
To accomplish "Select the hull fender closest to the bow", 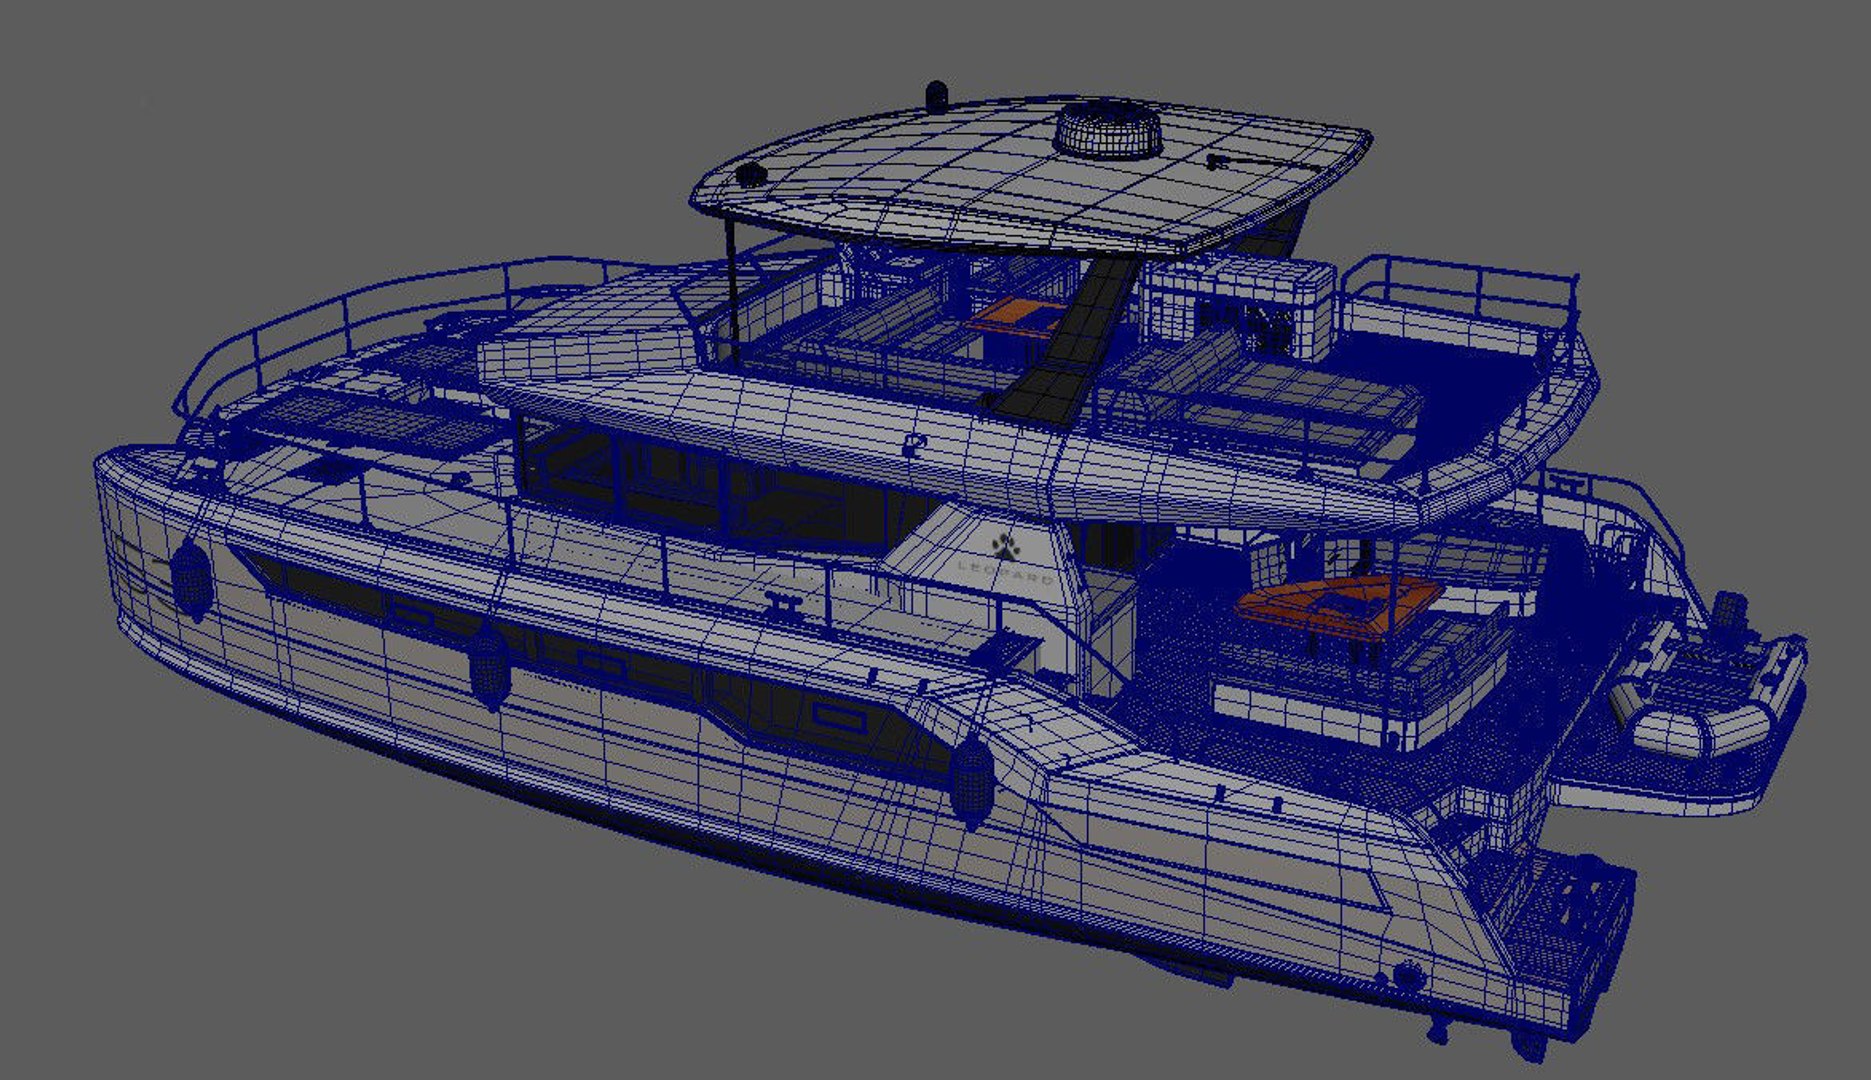I will pos(191,578).
